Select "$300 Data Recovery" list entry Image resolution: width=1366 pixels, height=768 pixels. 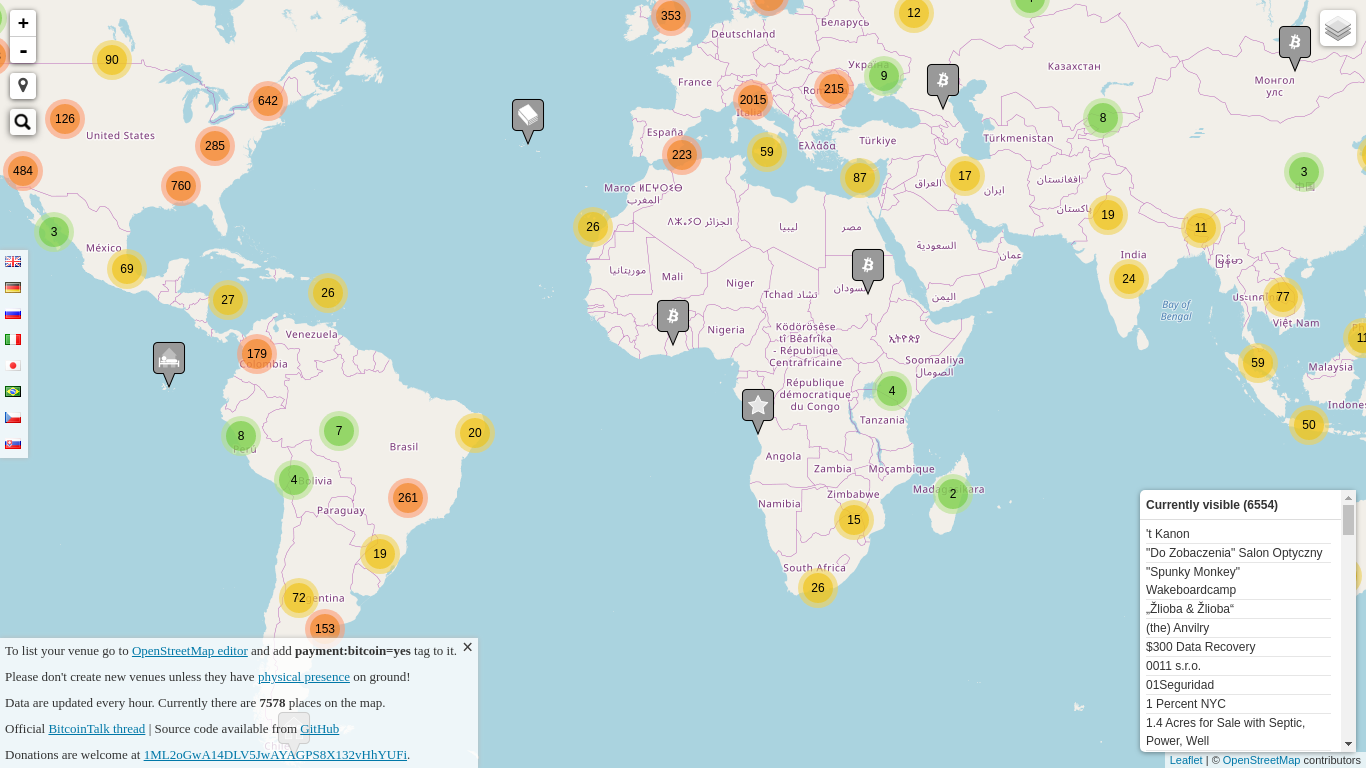1200,647
